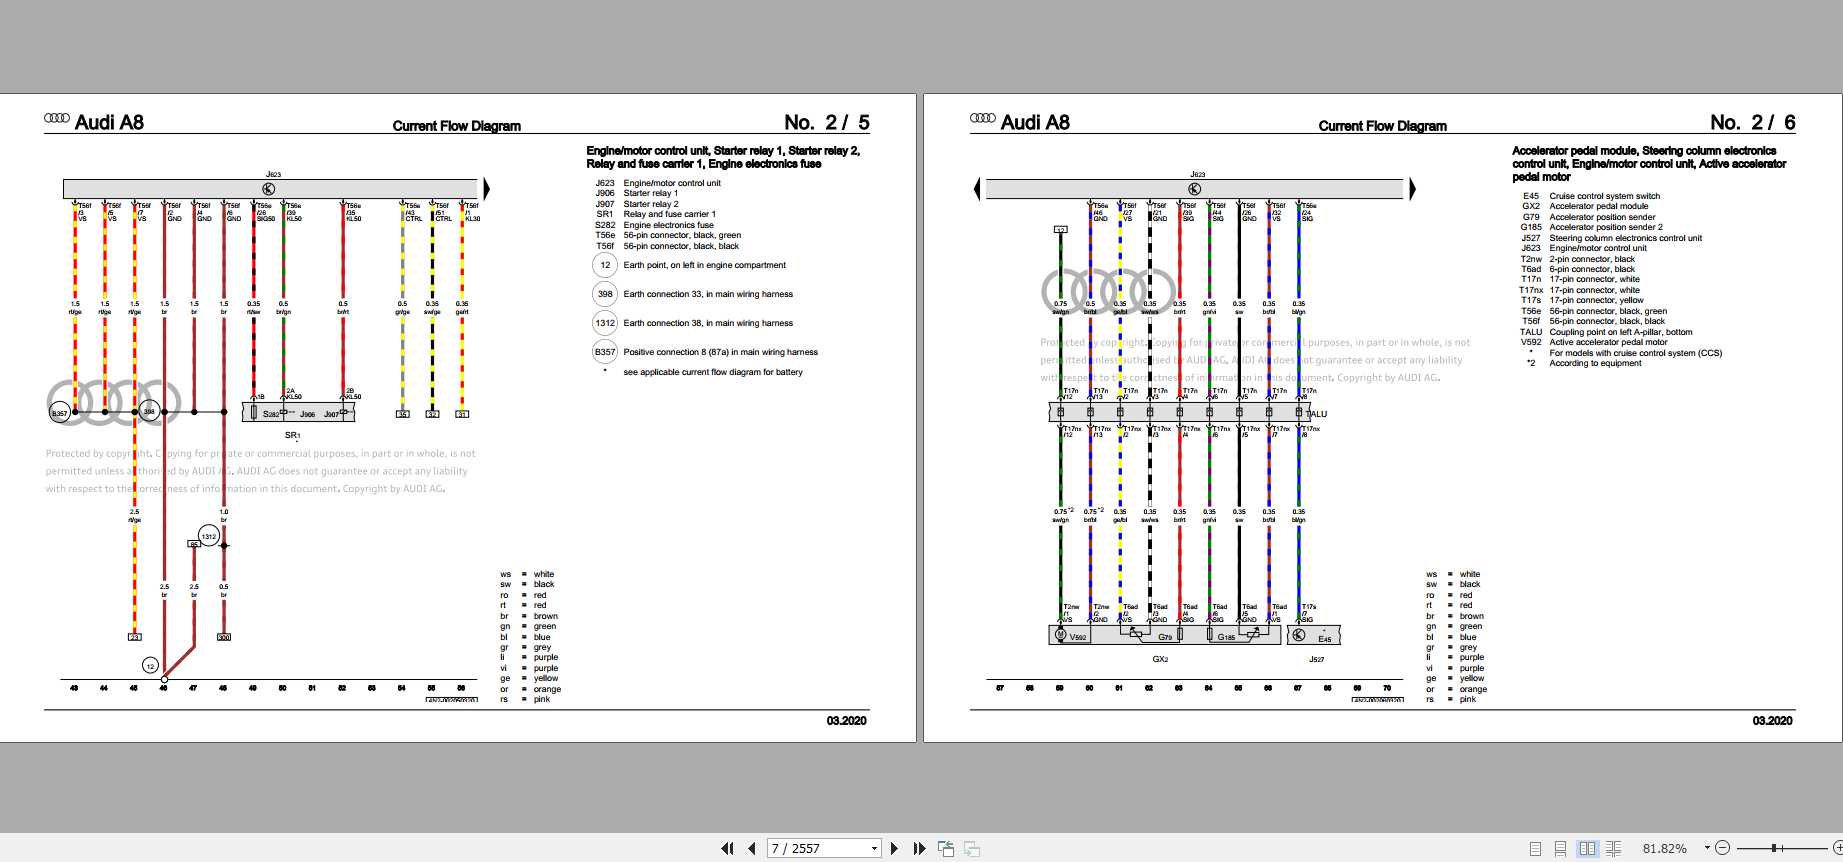Click legend row 'E45 Cruise control system switch'
Image resolution: width=1843 pixels, height=862 pixels.
(1591, 196)
